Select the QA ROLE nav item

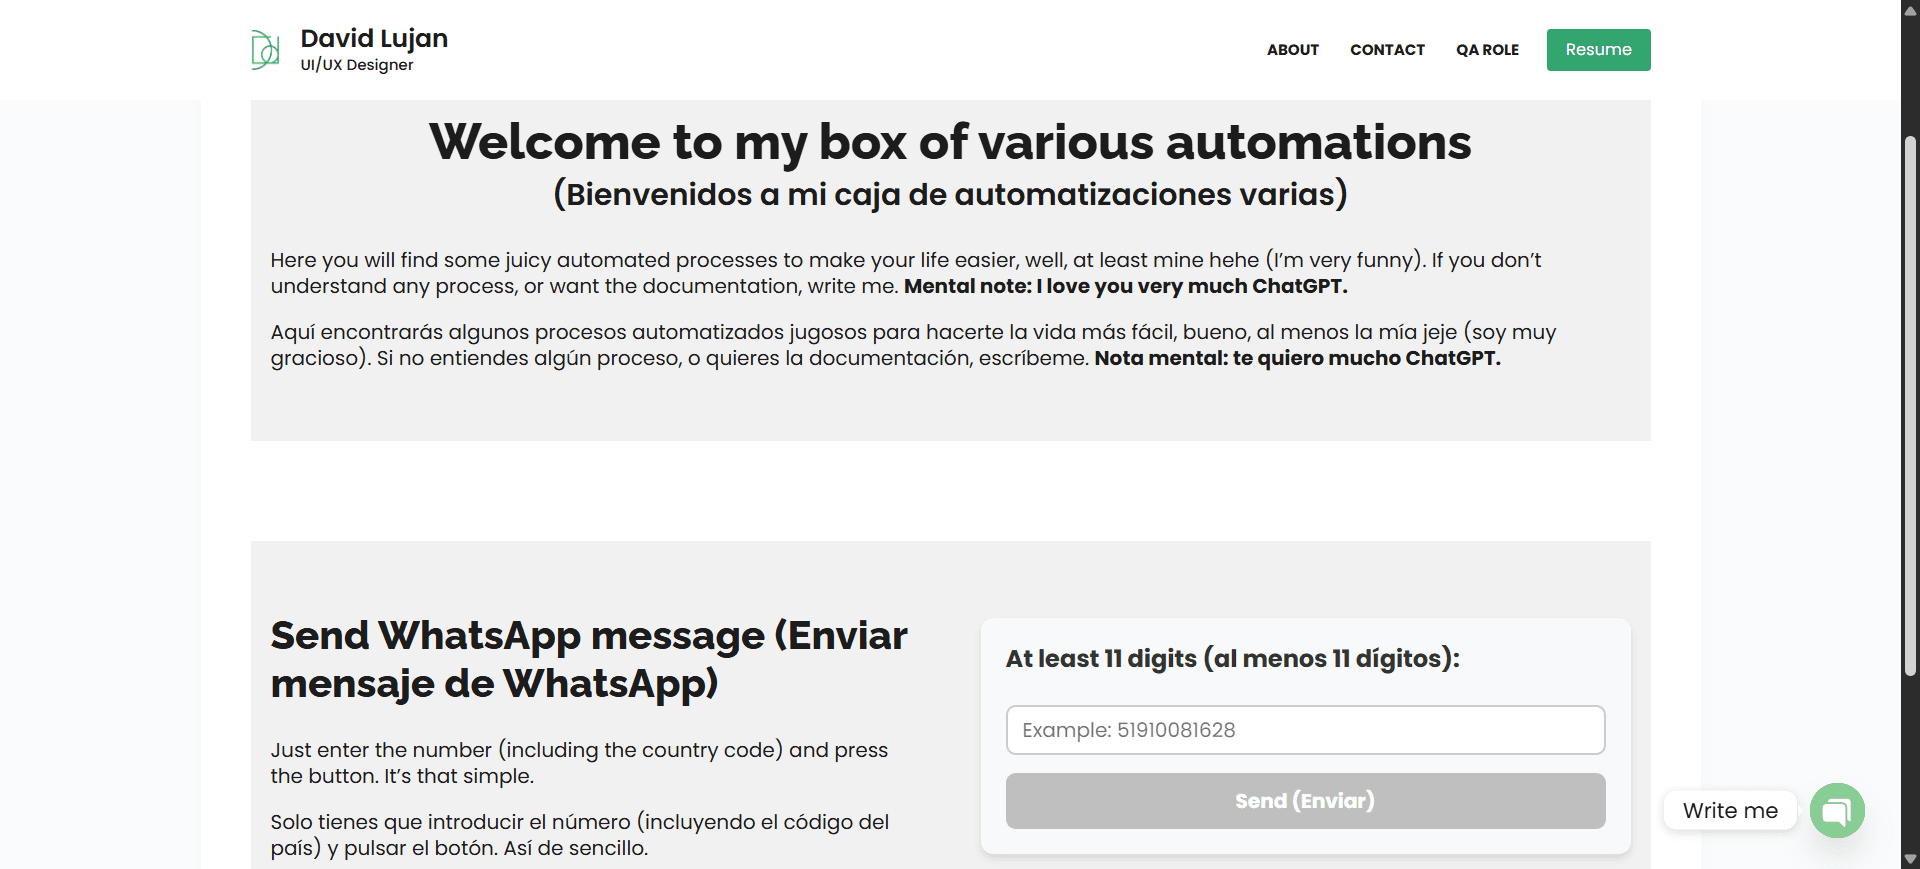pos(1487,50)
